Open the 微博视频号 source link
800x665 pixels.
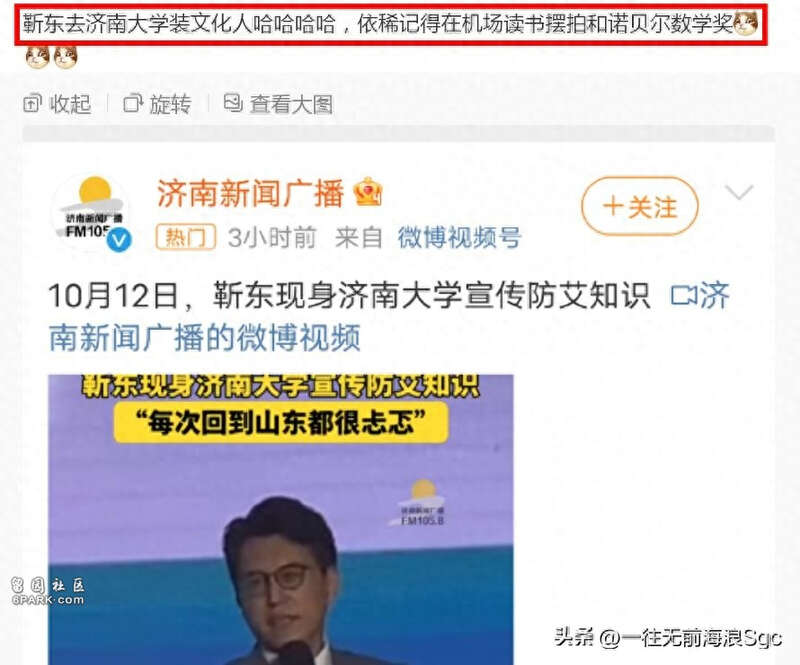coord(459,237)
